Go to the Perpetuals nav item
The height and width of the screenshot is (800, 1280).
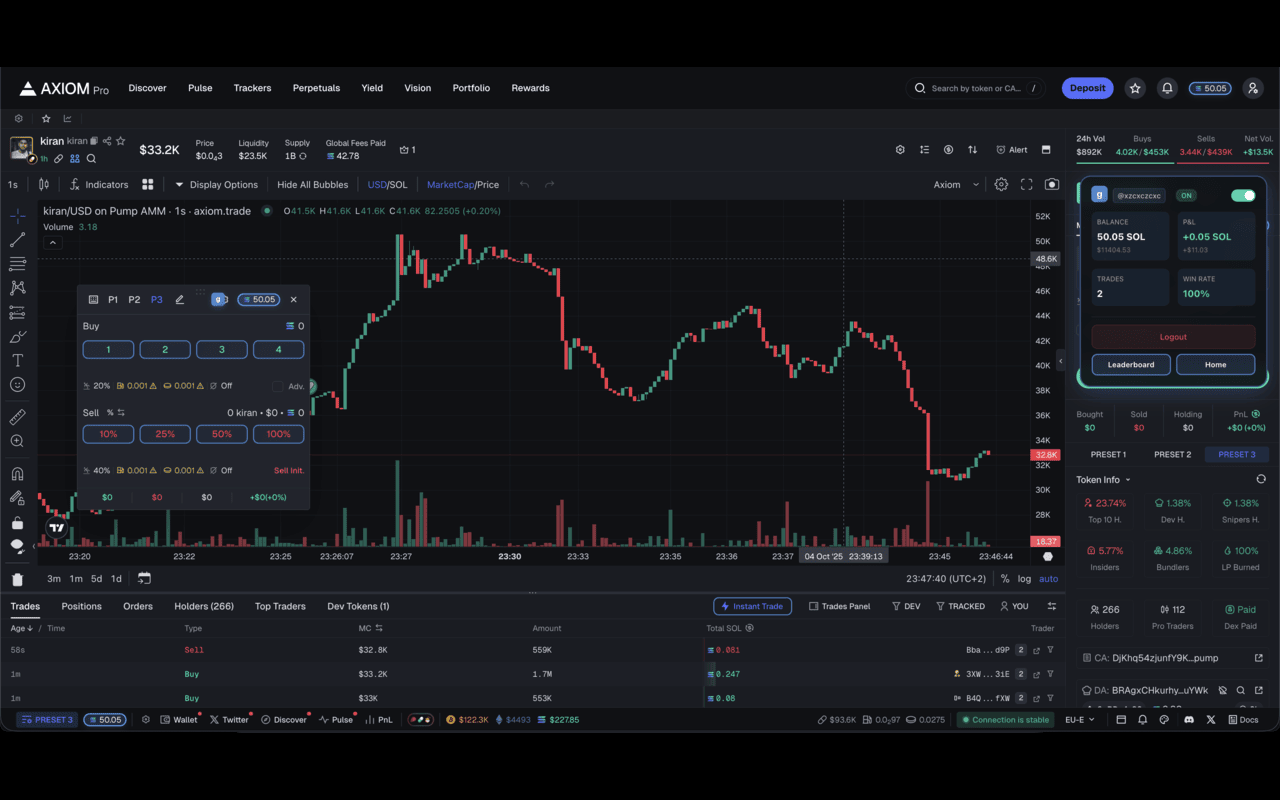coord(316,88)
